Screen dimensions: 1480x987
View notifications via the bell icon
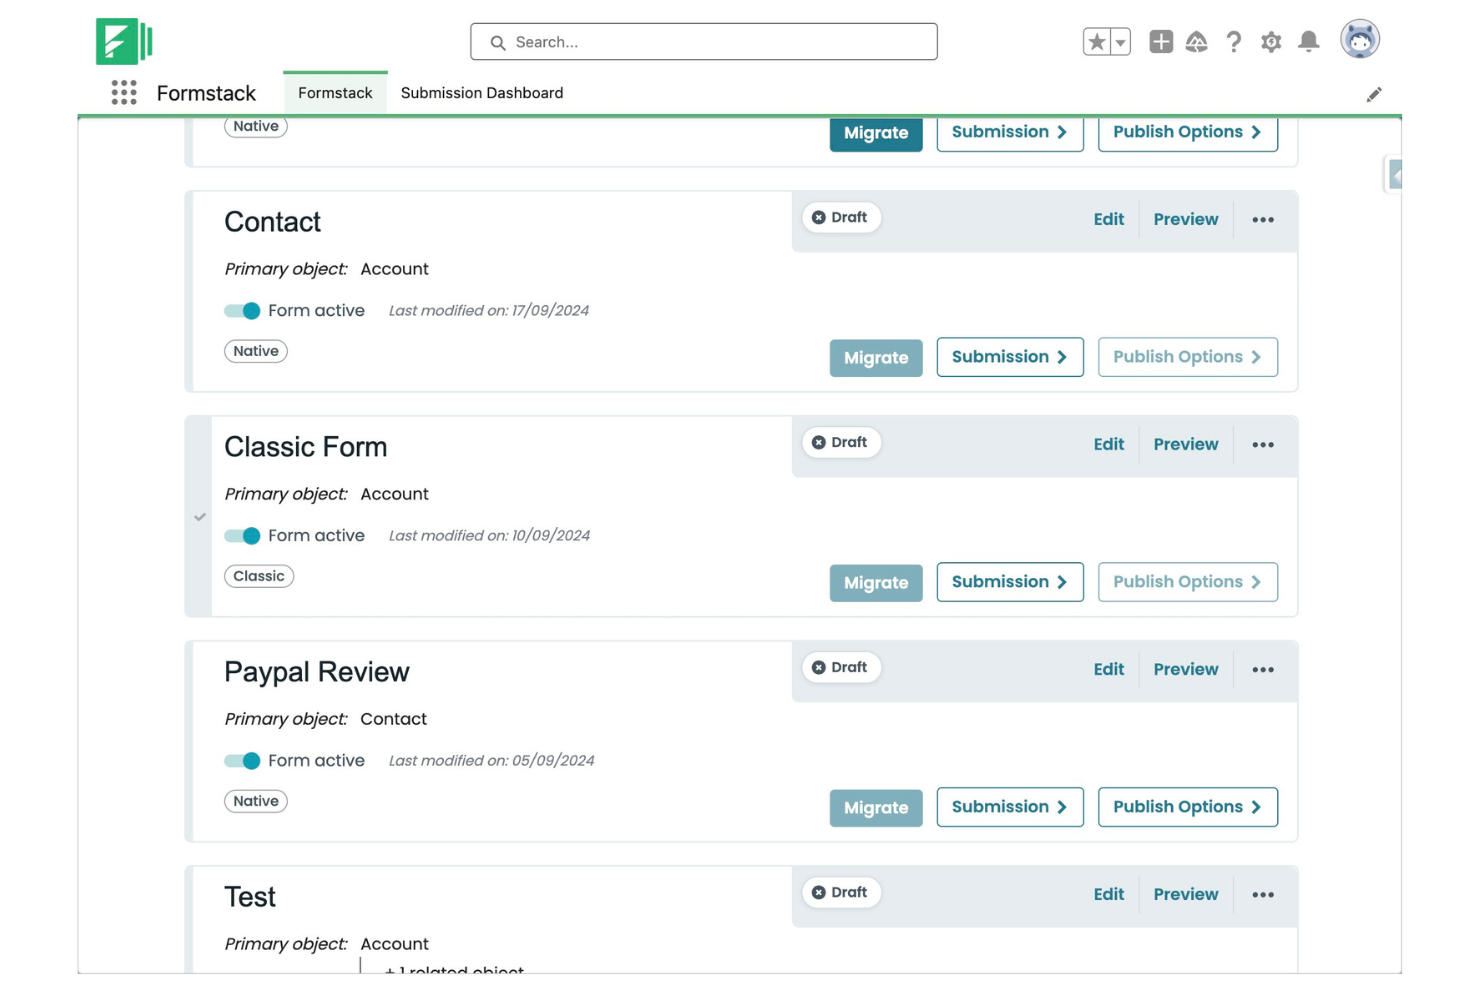coord(1308,42)
